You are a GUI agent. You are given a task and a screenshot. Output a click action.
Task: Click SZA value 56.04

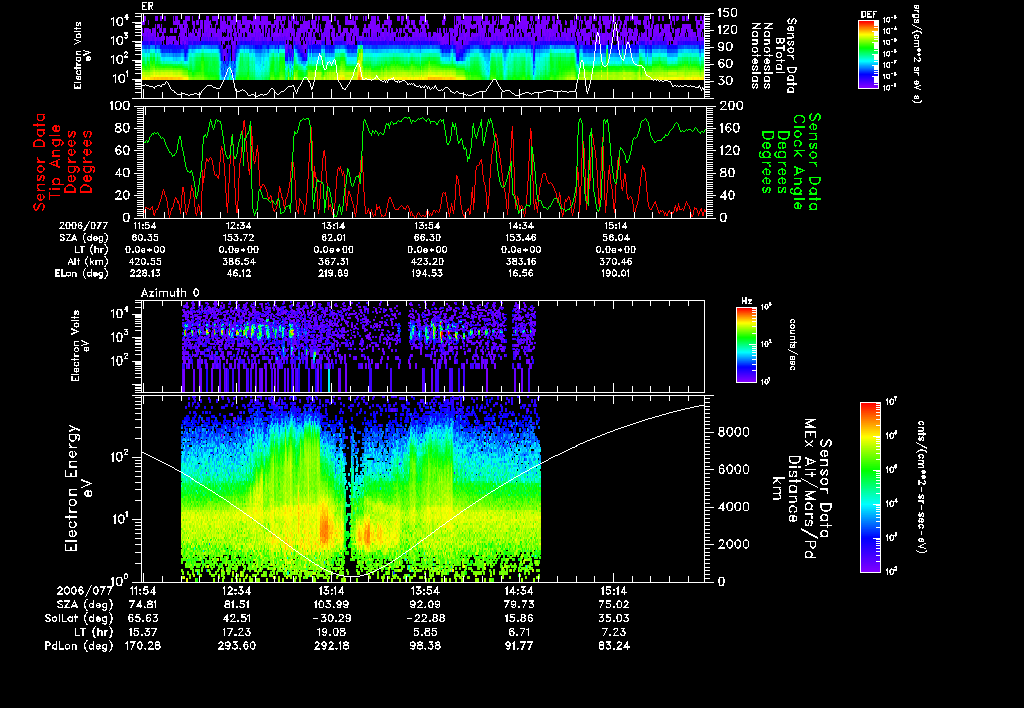point(616,238)
